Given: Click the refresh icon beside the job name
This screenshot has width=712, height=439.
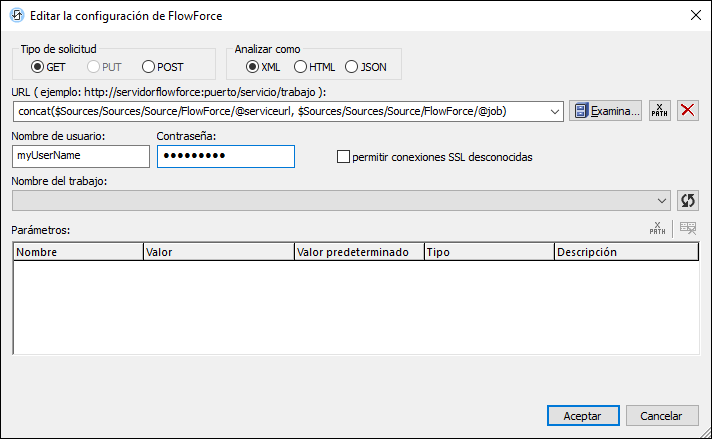Looking at the screenshot, I should [687, 200].
